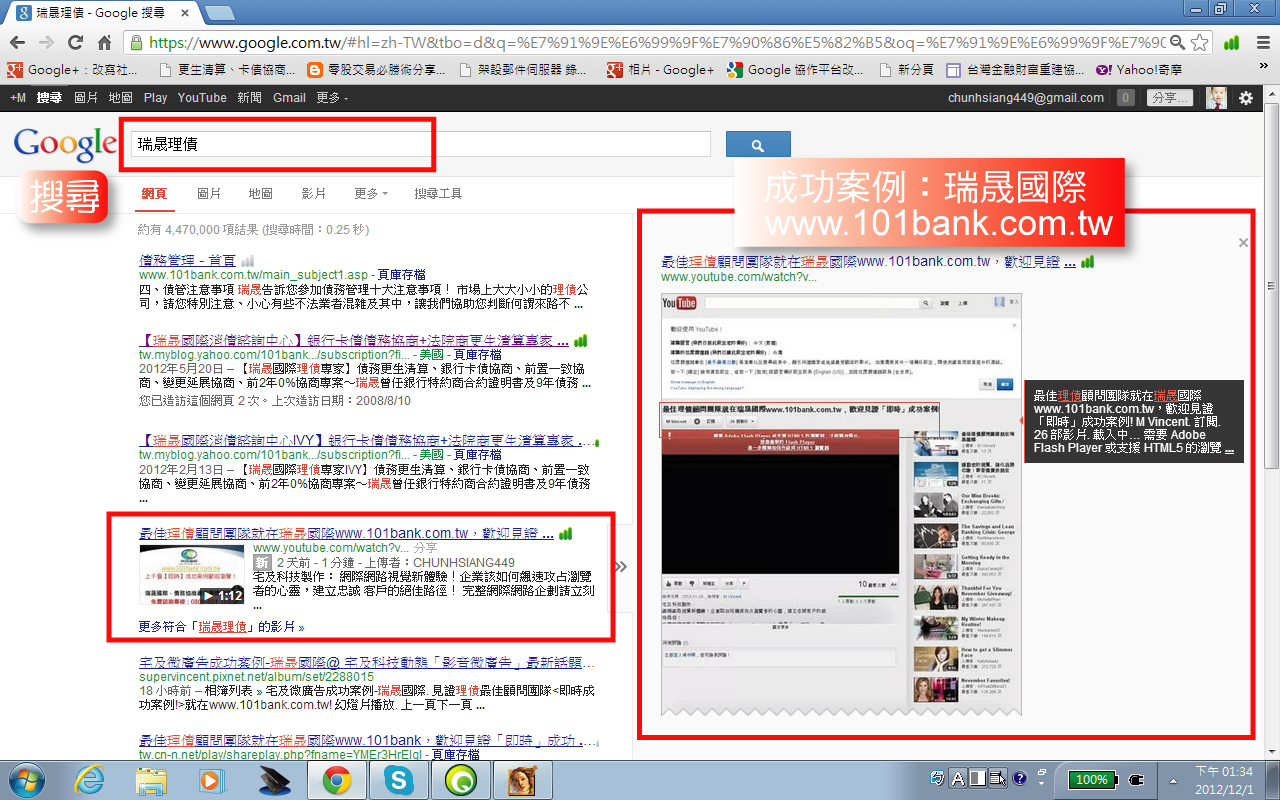
Task: Play the video thumbnail showing 1:12
Action: (x=191, y=574)
